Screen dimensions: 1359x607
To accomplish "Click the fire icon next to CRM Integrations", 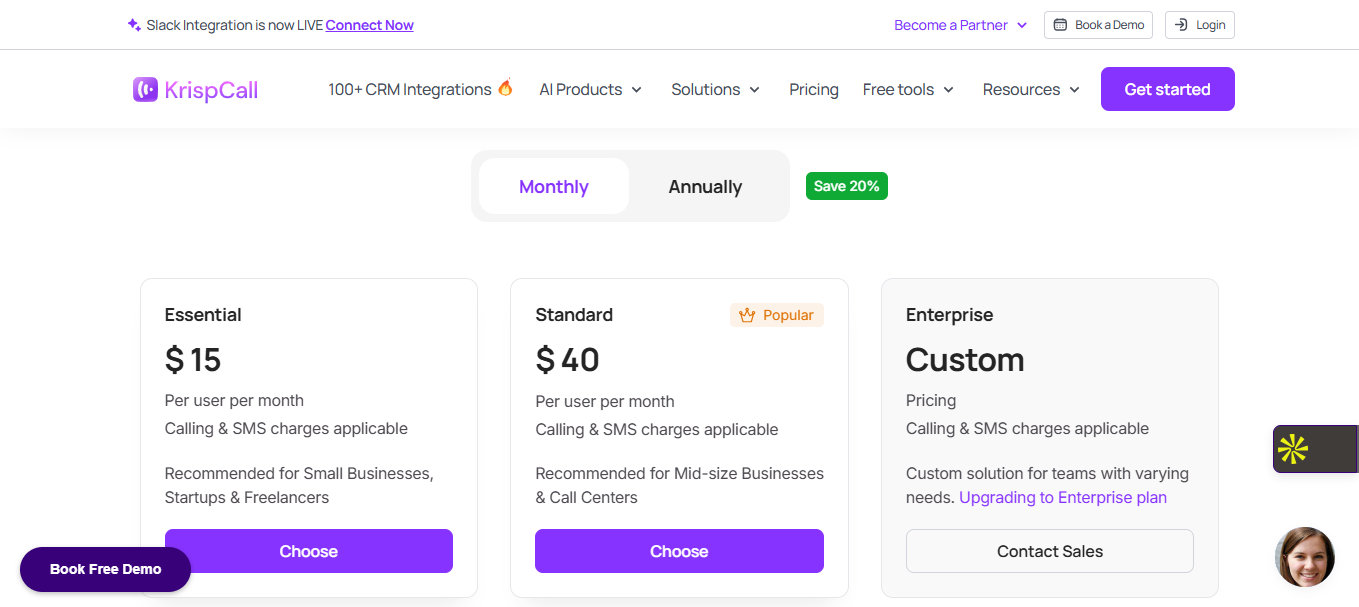I will tap(505, 88).
